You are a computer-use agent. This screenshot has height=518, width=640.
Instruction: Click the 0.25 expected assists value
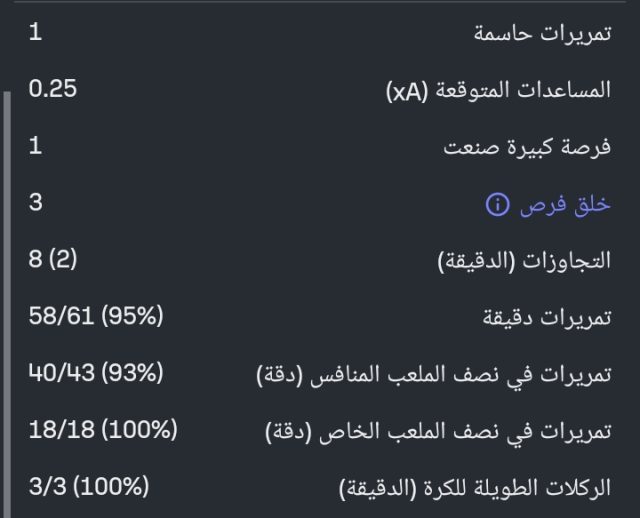click(53, 89)
